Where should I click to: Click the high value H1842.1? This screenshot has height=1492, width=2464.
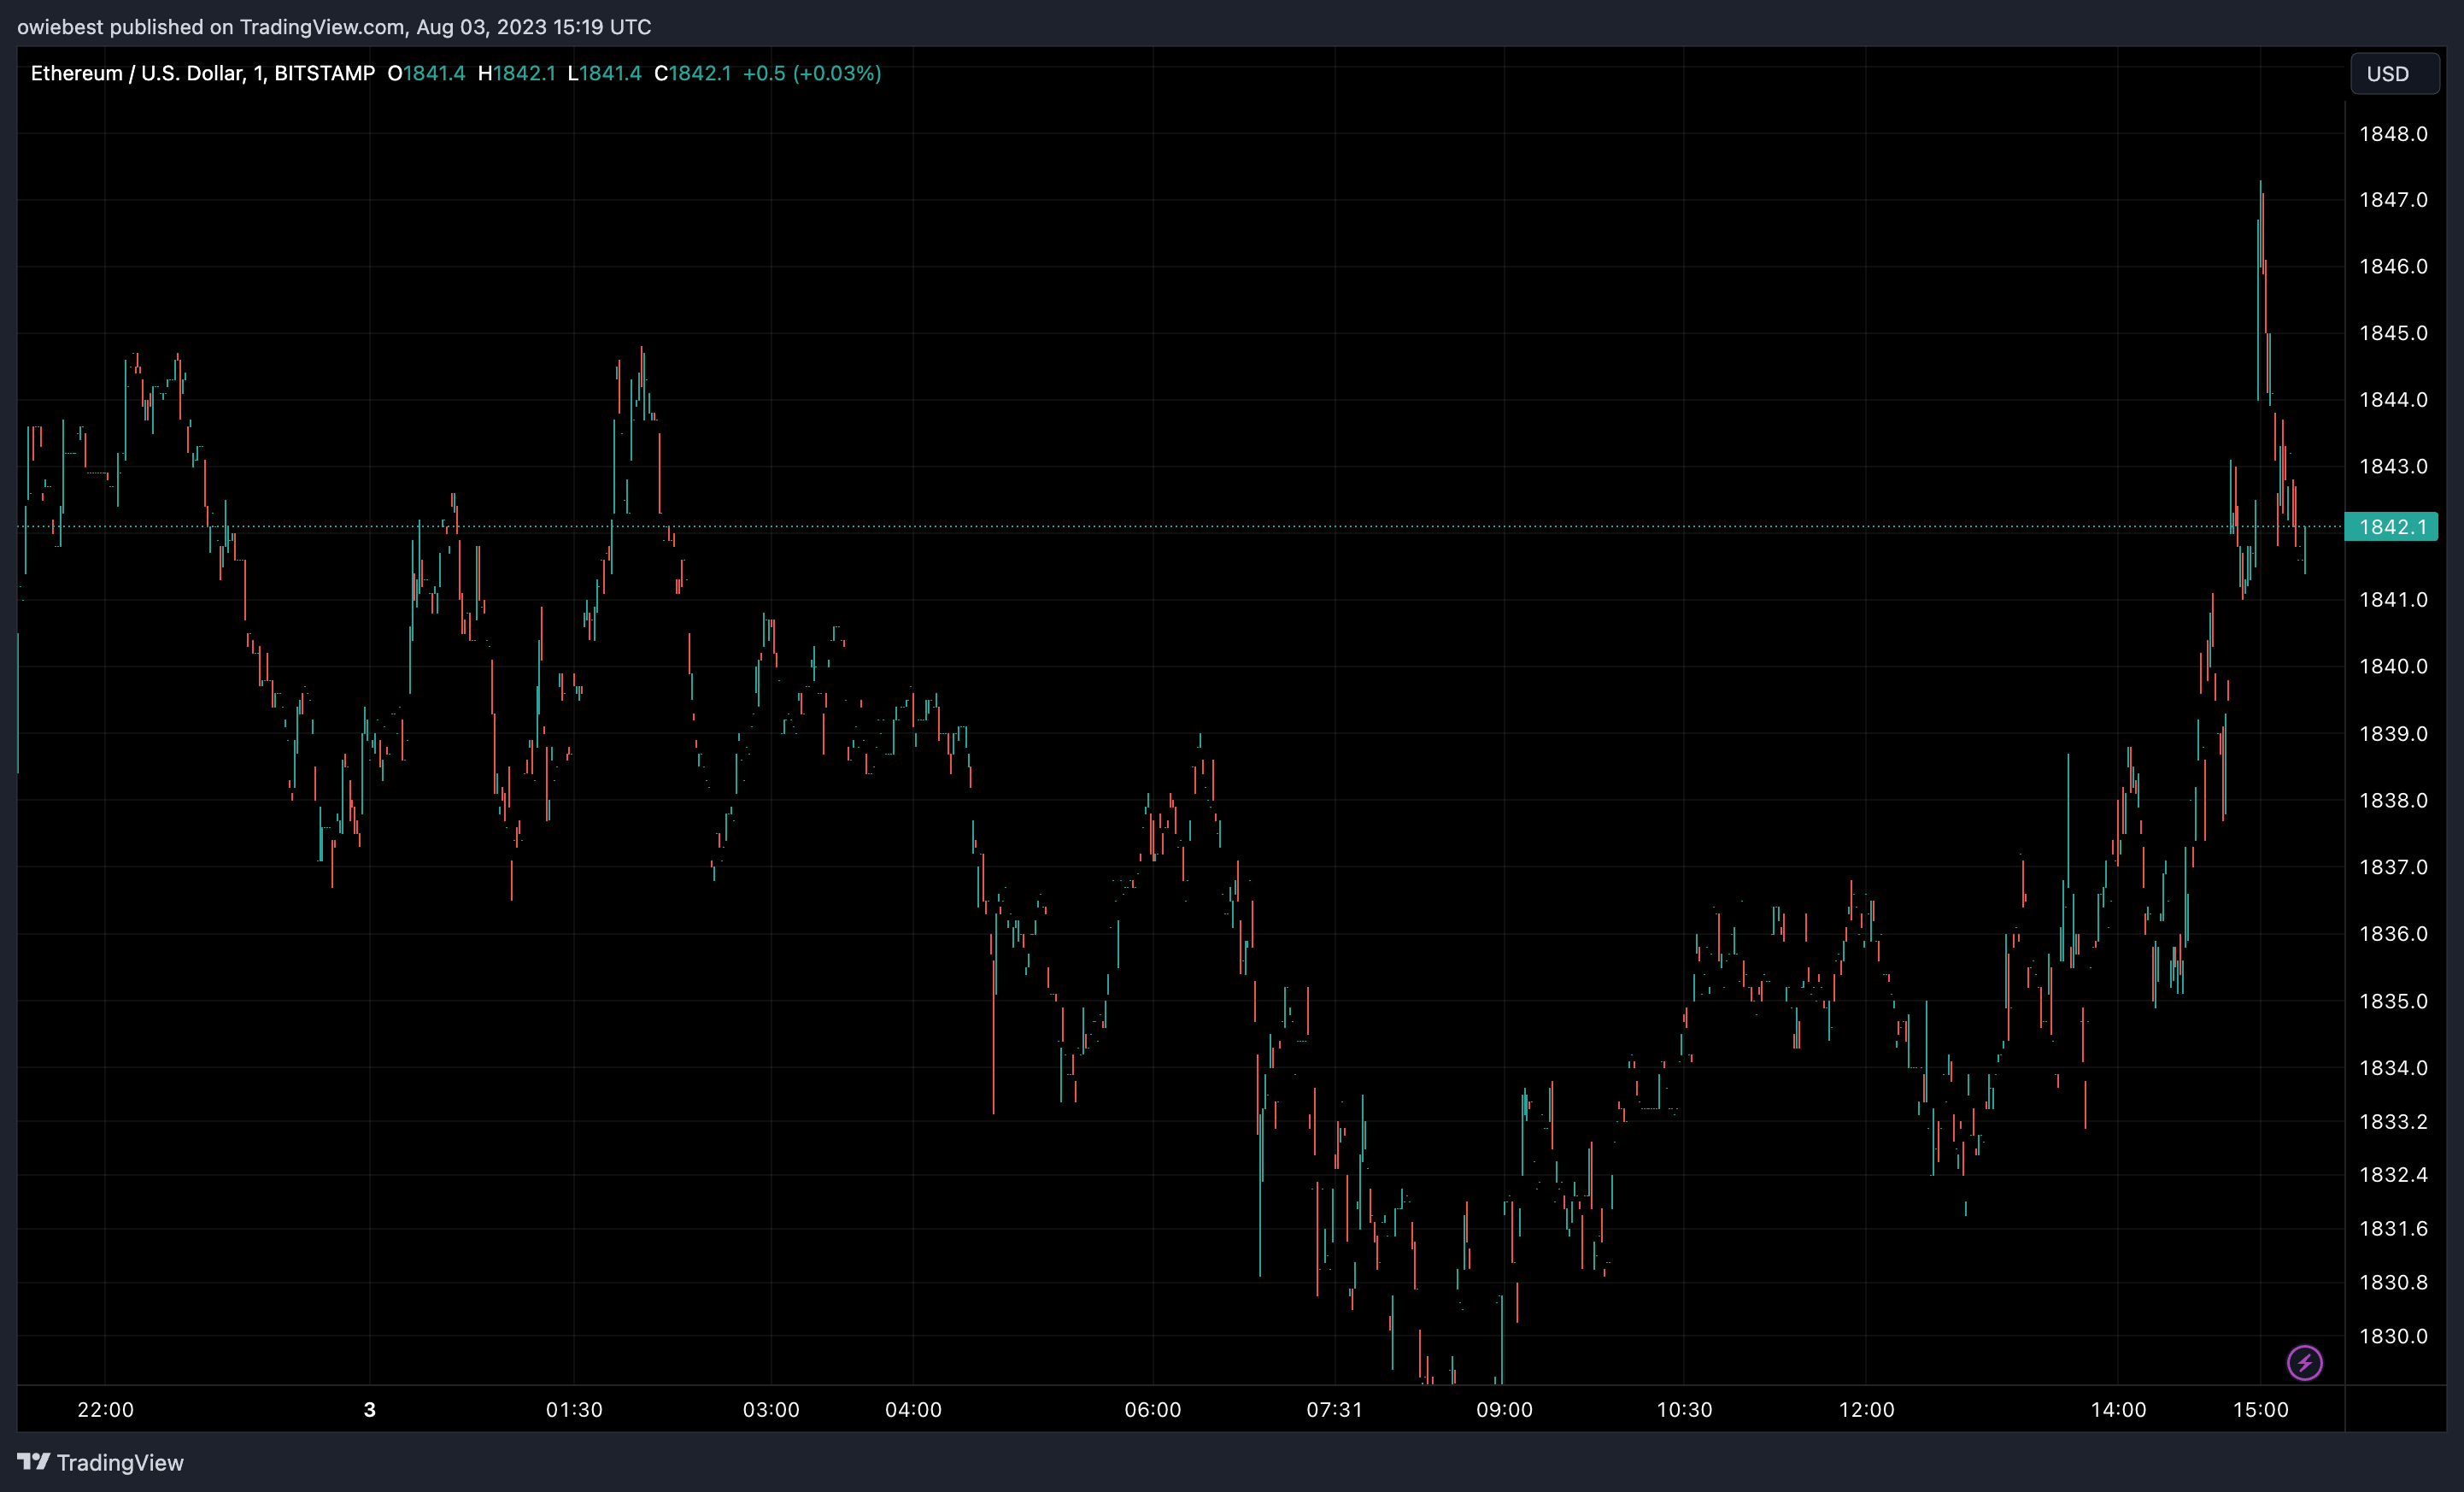tap(516, 73)
